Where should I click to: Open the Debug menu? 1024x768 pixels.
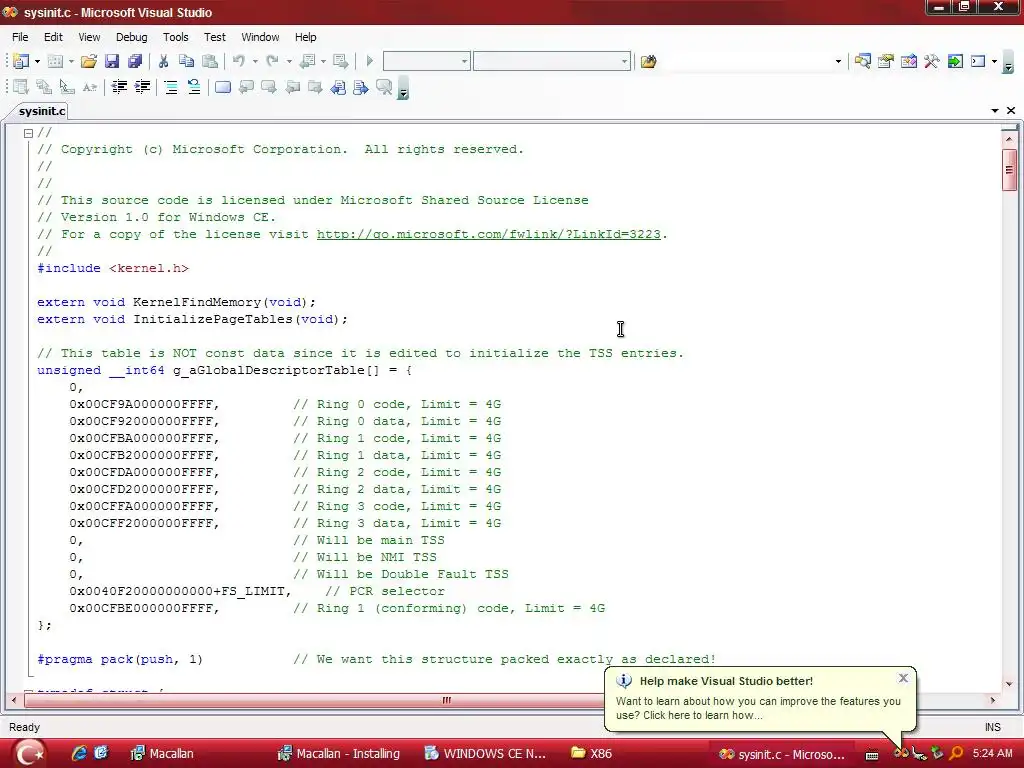pyautogui.click(x=131, y=37)
